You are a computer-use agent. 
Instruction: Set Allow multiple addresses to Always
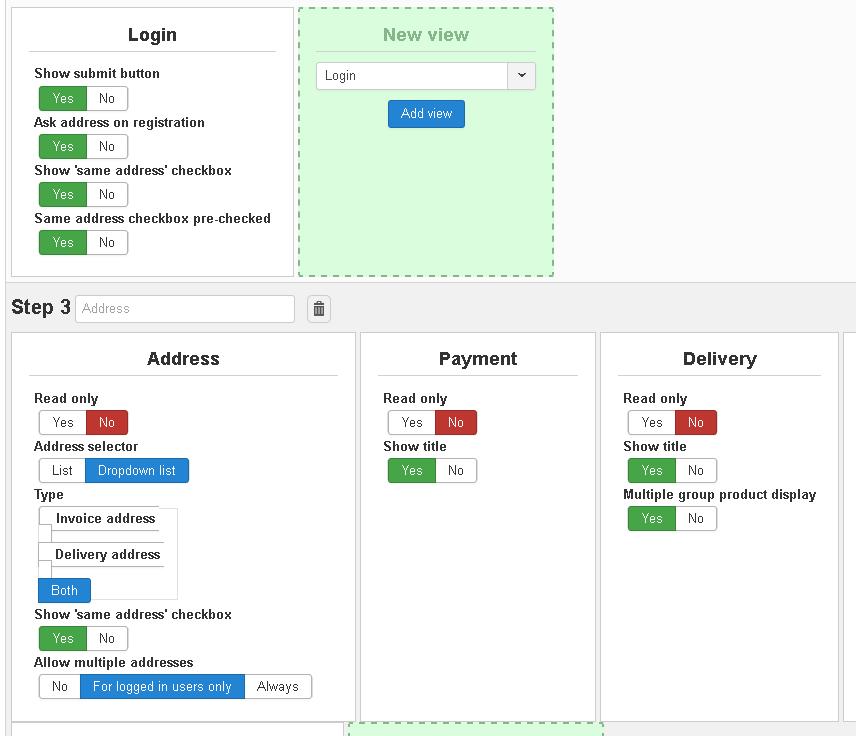278,686
